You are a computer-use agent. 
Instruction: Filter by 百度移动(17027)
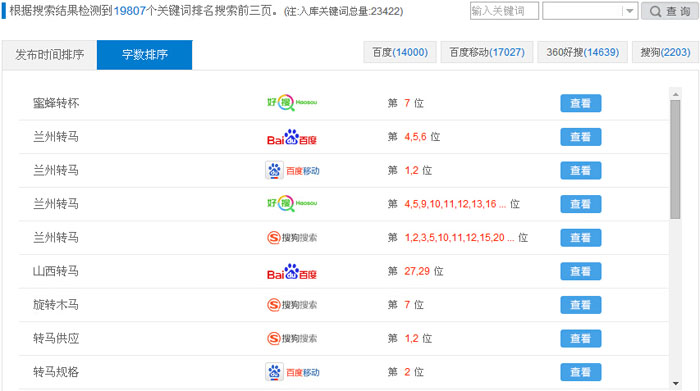pos(487,52)
